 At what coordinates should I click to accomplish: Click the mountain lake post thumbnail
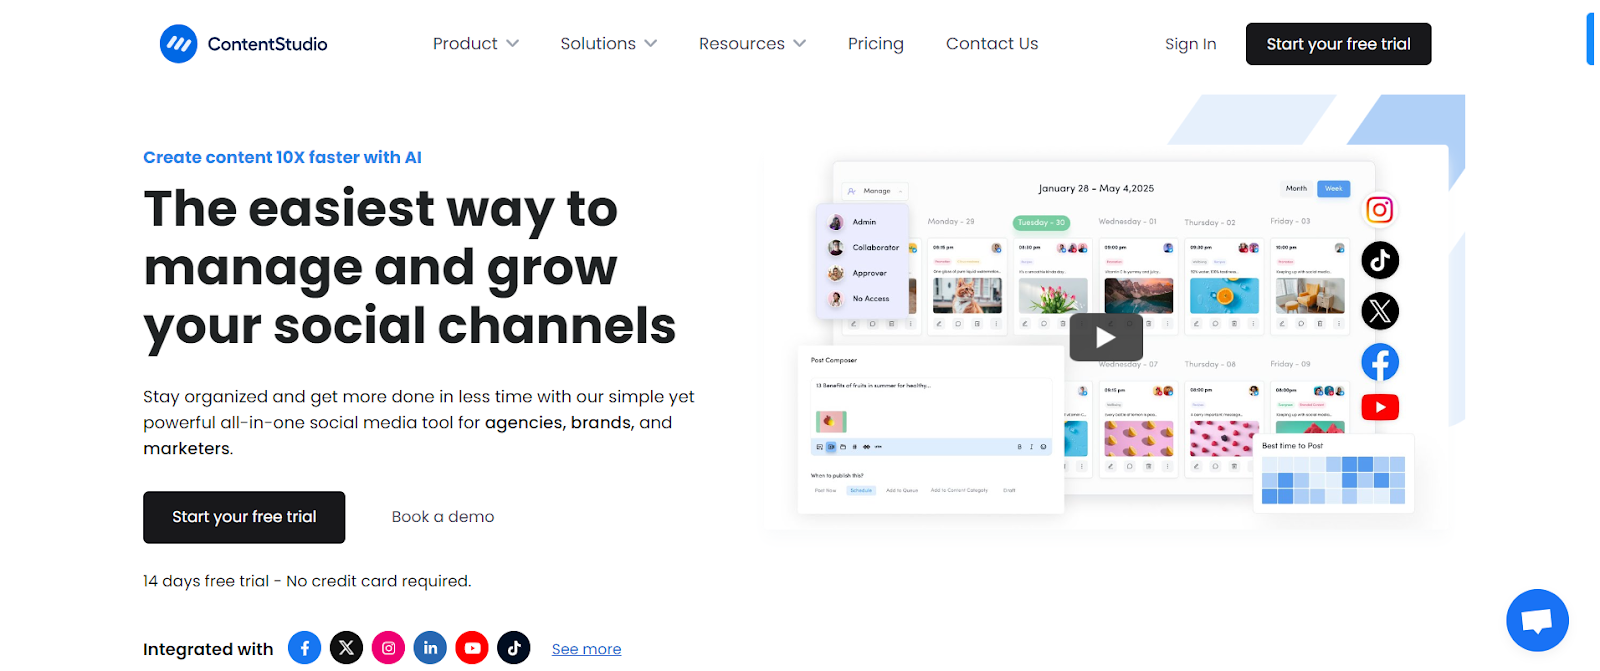click(x=1139, y=296)
